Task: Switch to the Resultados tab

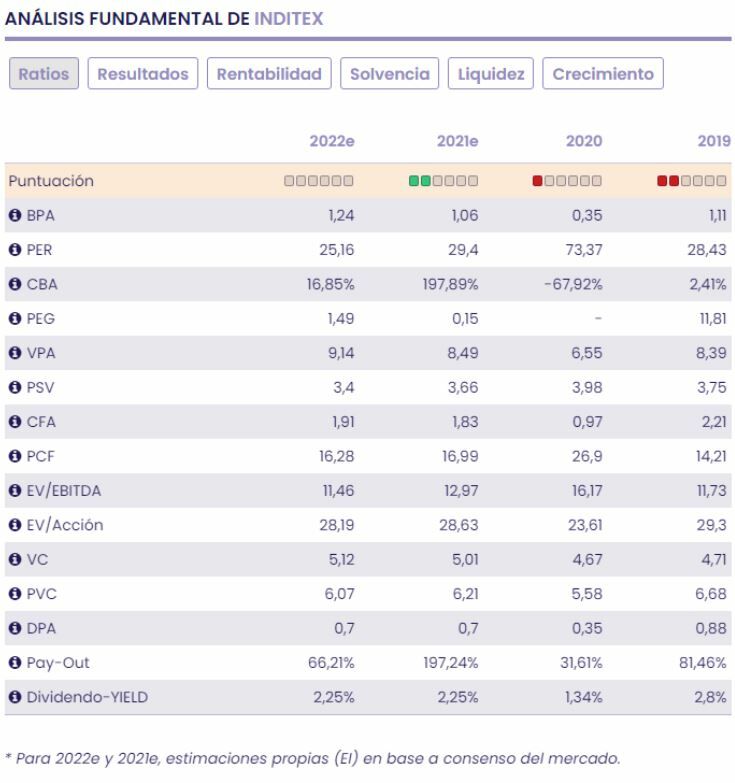Action: point(143,74)
